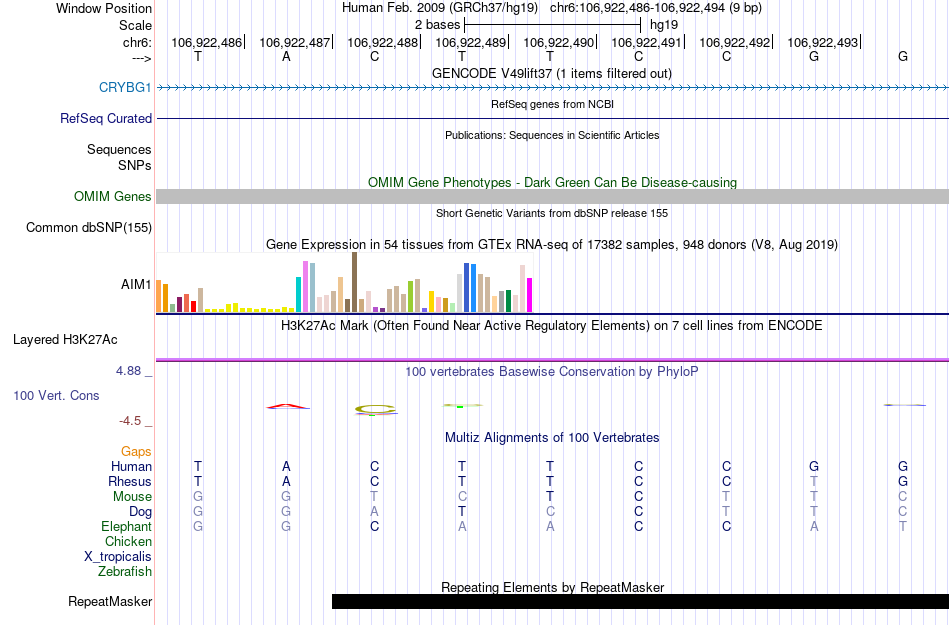Click the 'SNPs' label under Sequences
Image resolution: width=950 pixels, height=625 pixels.
pos(135,165)
